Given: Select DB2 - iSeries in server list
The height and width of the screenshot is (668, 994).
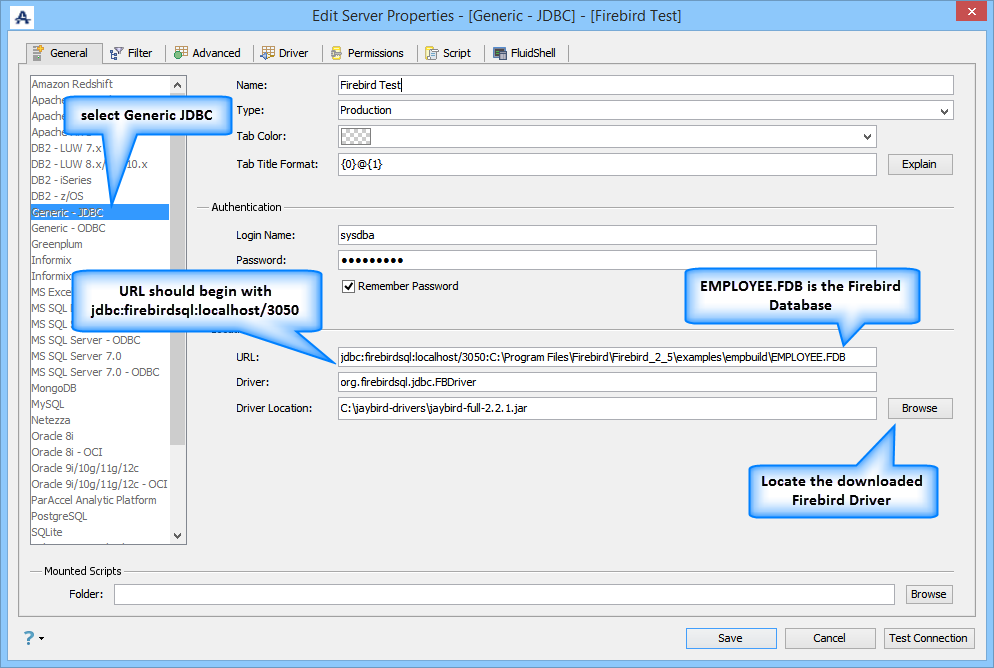Looking at the screenshot, I should pos(100,180).
